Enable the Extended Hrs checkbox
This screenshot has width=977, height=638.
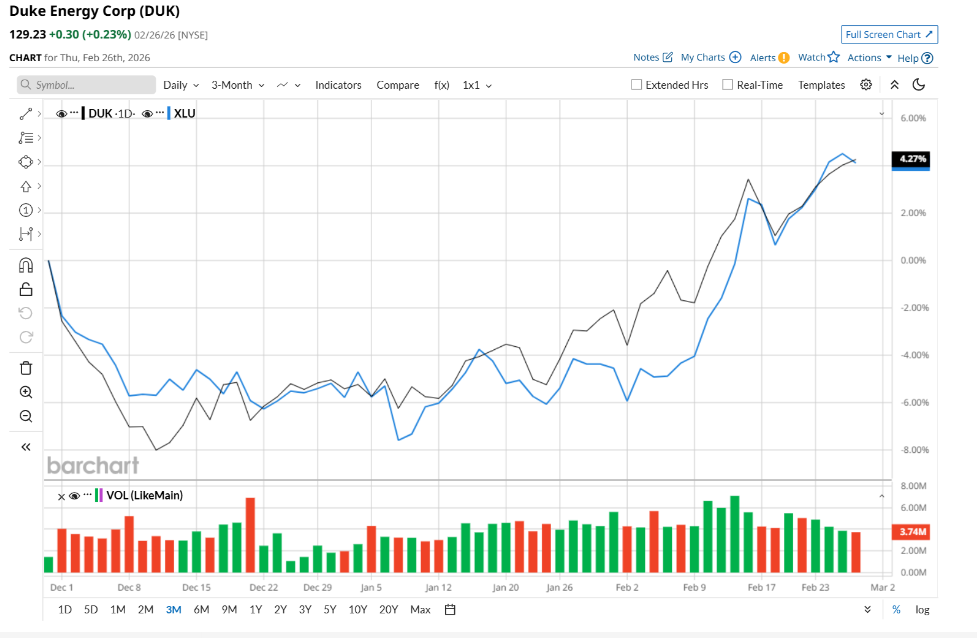[636, 85]
